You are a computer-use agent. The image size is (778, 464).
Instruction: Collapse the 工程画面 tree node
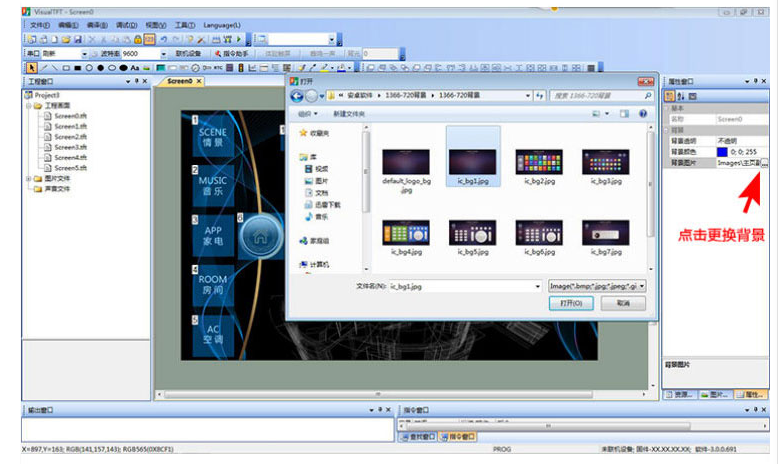[x=29, y=106]
